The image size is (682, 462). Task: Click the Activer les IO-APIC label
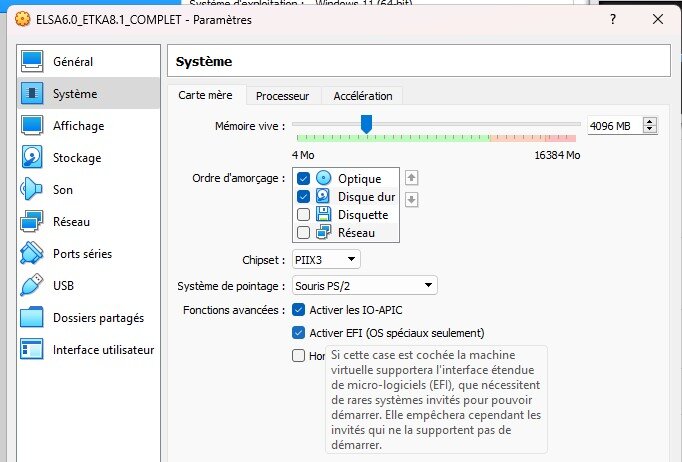click(x=356, y=310)
